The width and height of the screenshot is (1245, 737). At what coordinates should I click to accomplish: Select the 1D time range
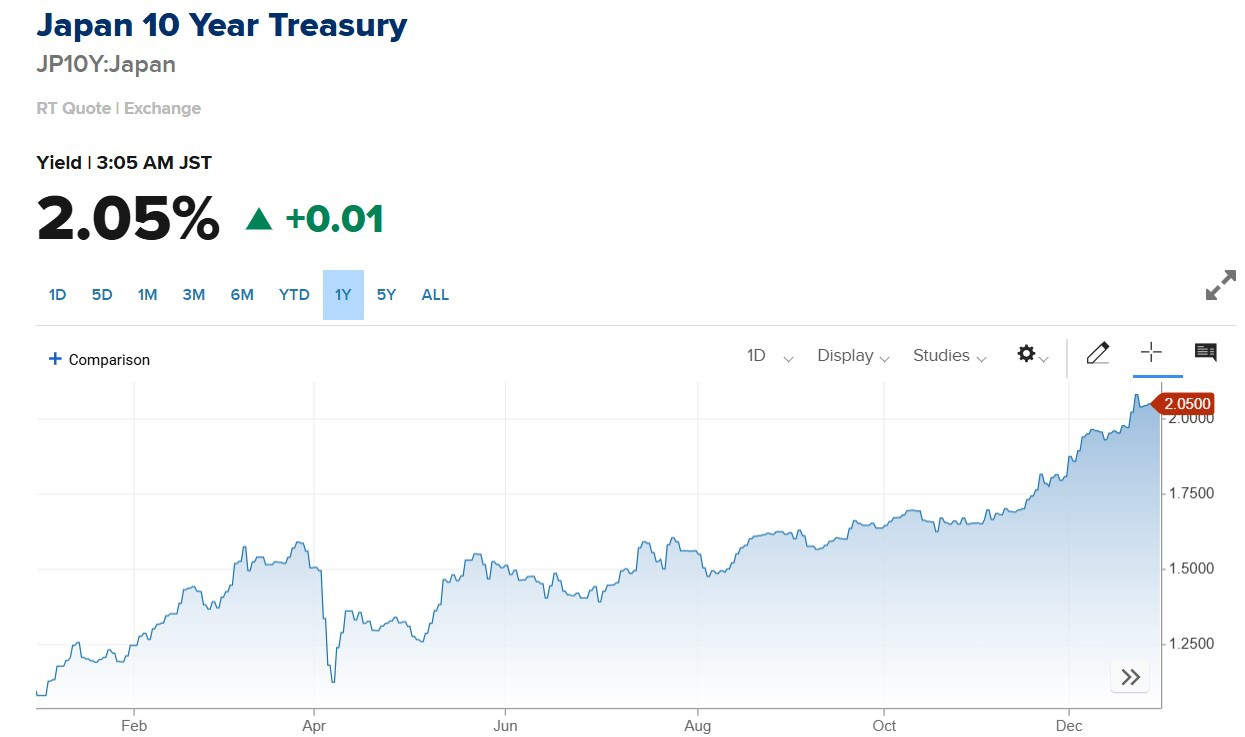(57, 295)
